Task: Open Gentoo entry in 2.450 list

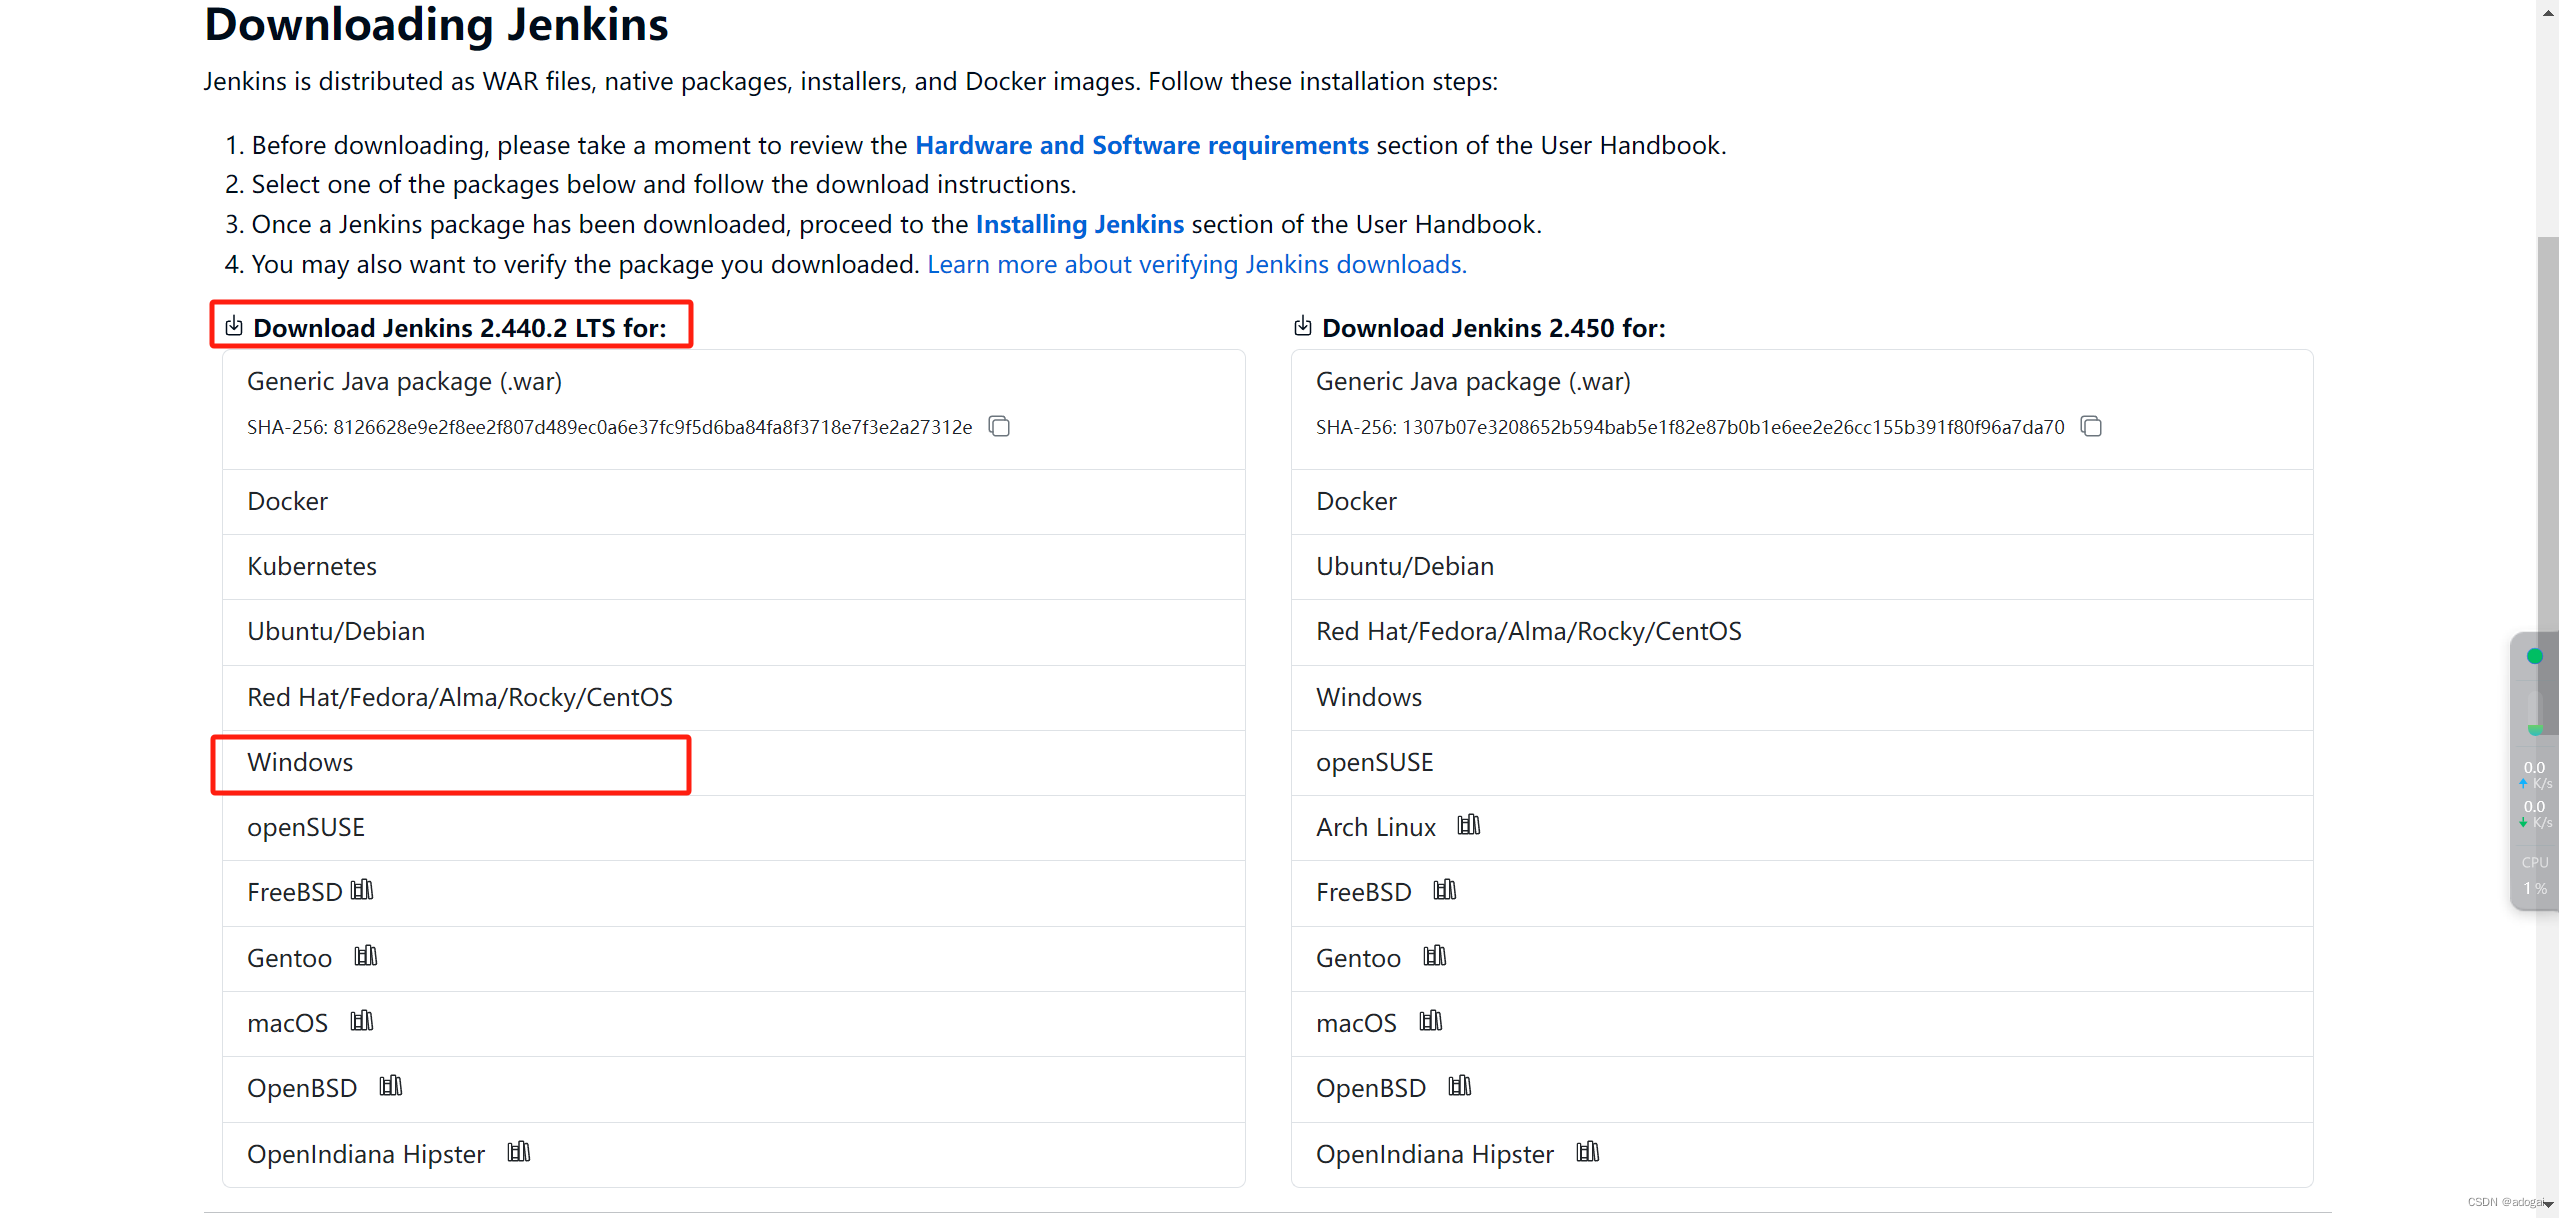Action: tap(1802, 959)
